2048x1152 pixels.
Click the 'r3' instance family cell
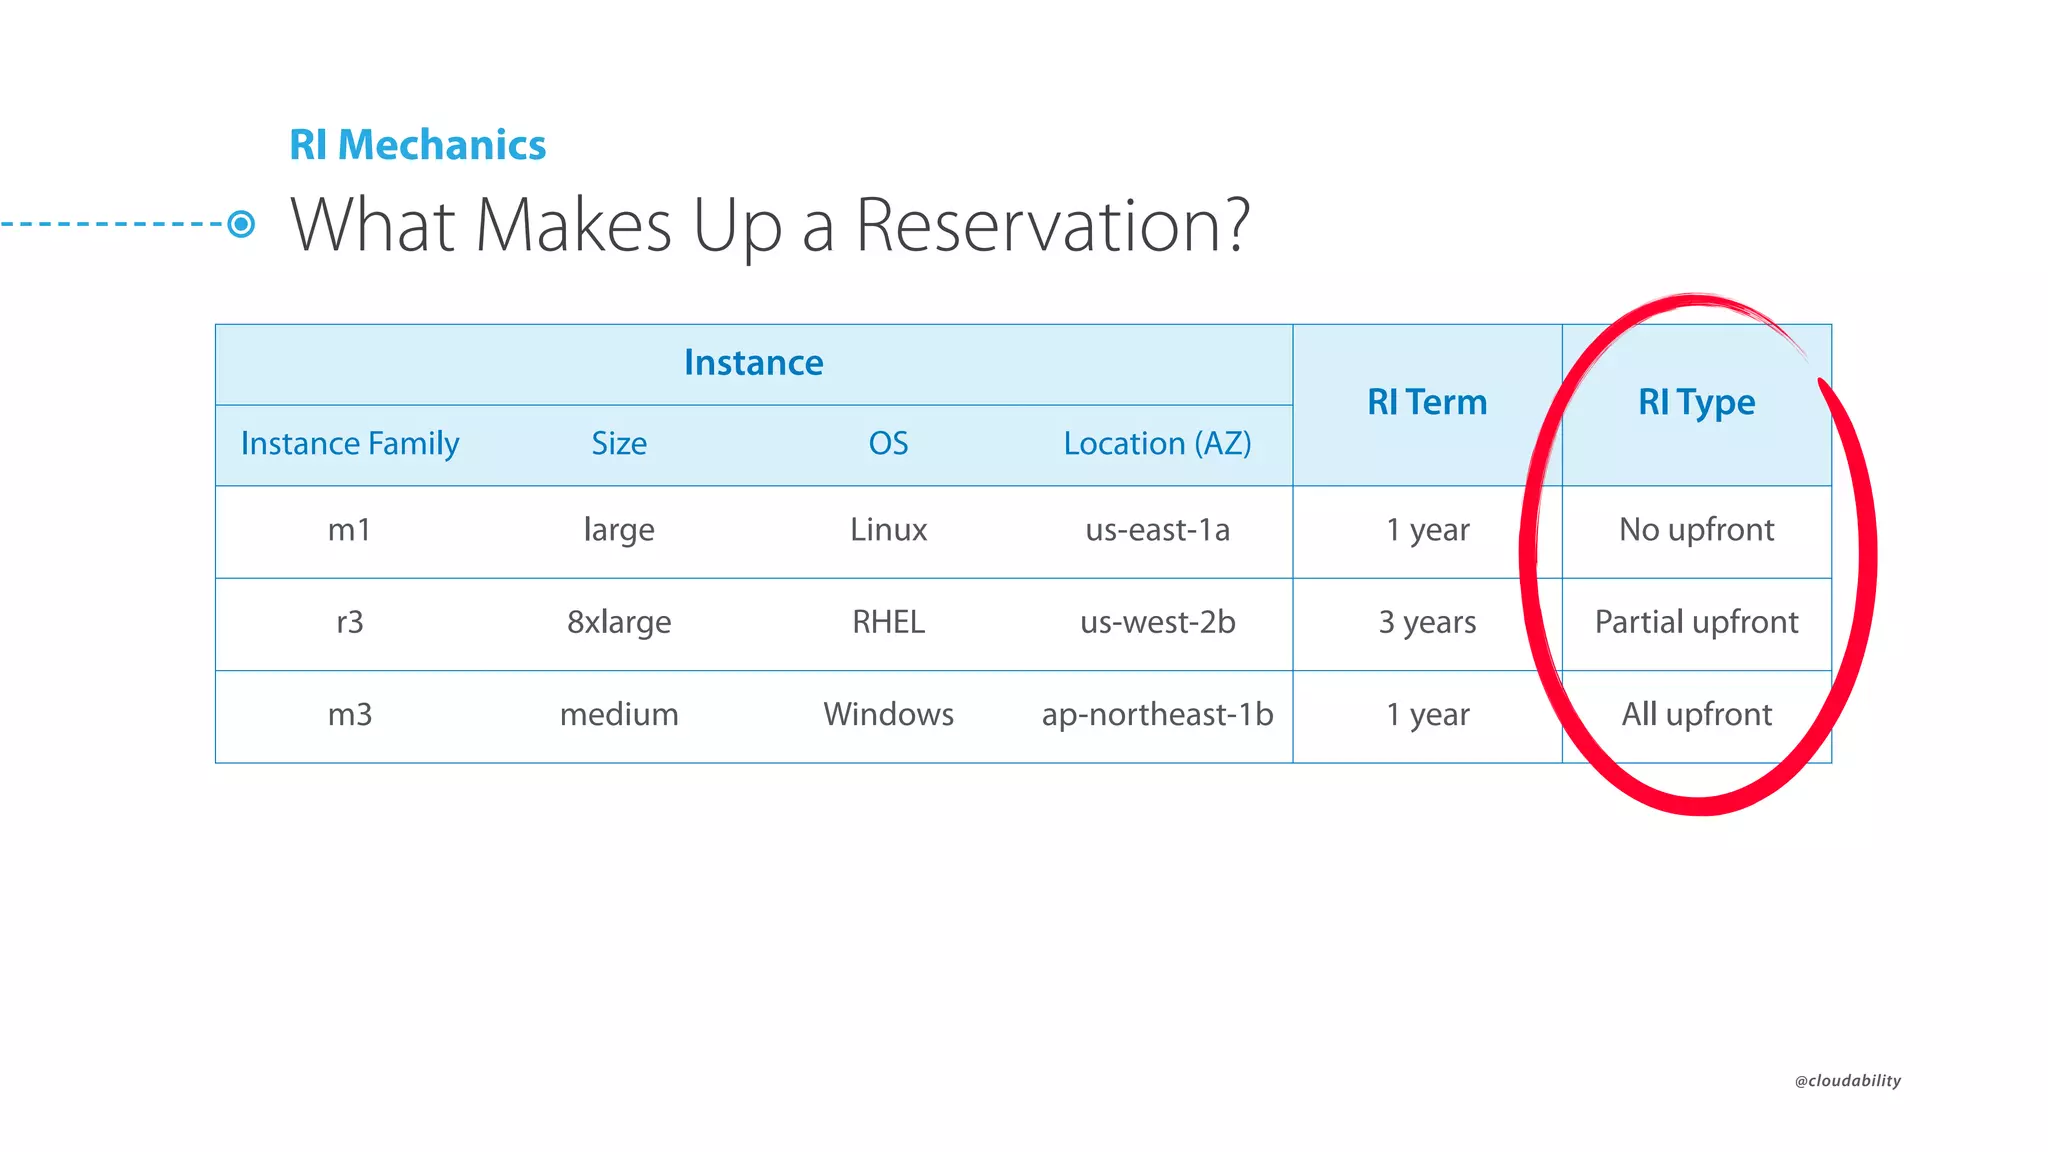[349, 622]
